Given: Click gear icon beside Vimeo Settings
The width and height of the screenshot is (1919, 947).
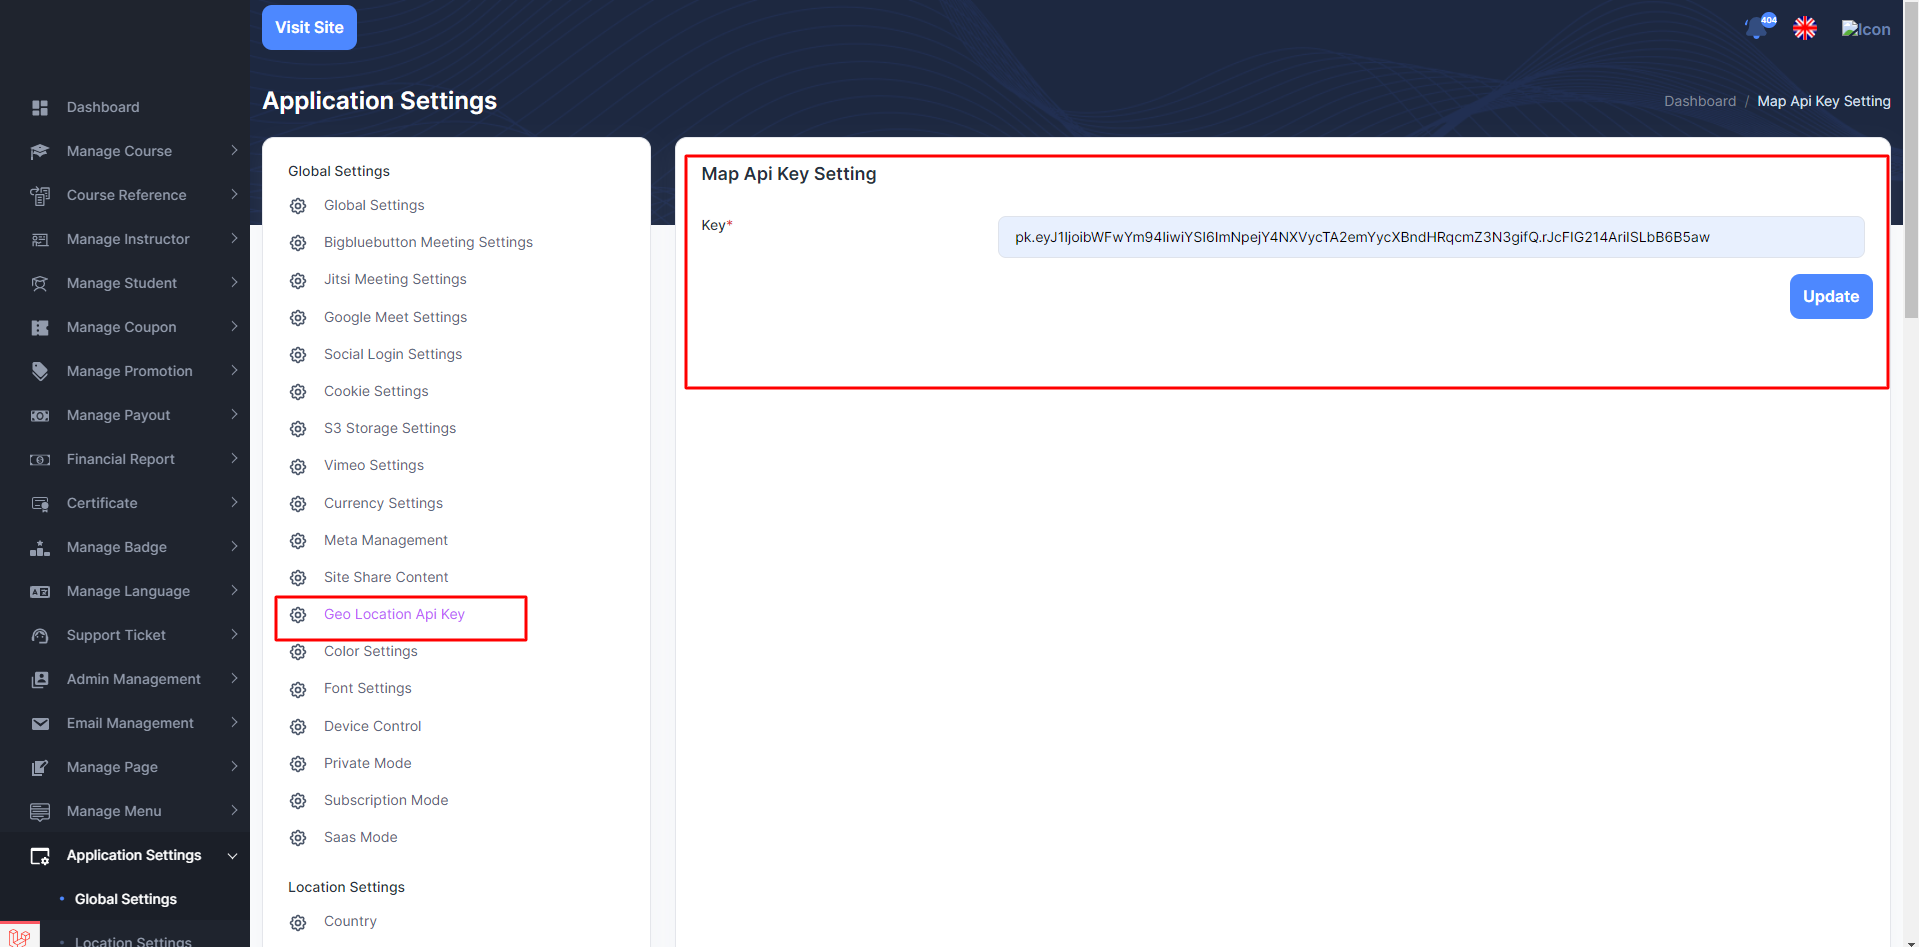Looking at the screenshot, I should (x=298, y=467).
